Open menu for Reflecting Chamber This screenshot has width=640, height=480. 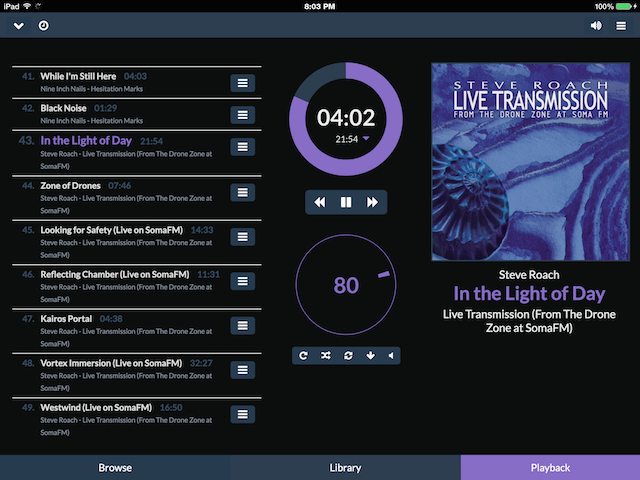pyautogui.click(x=242, y=281)
